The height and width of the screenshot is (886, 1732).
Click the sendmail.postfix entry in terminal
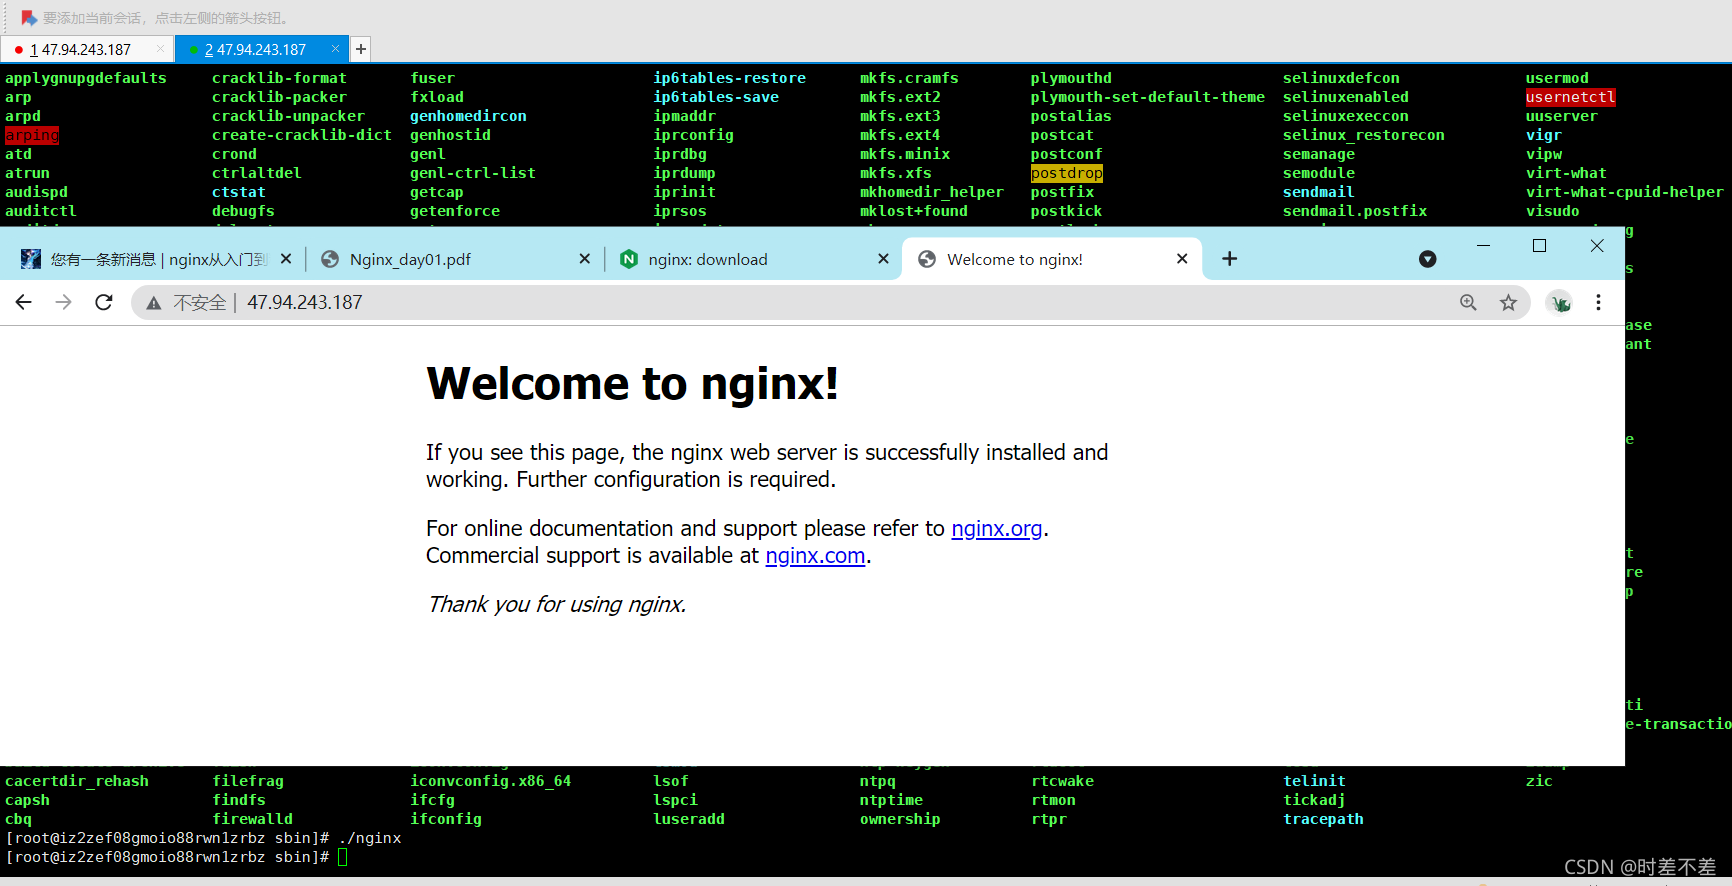[x=1355, y=211]
